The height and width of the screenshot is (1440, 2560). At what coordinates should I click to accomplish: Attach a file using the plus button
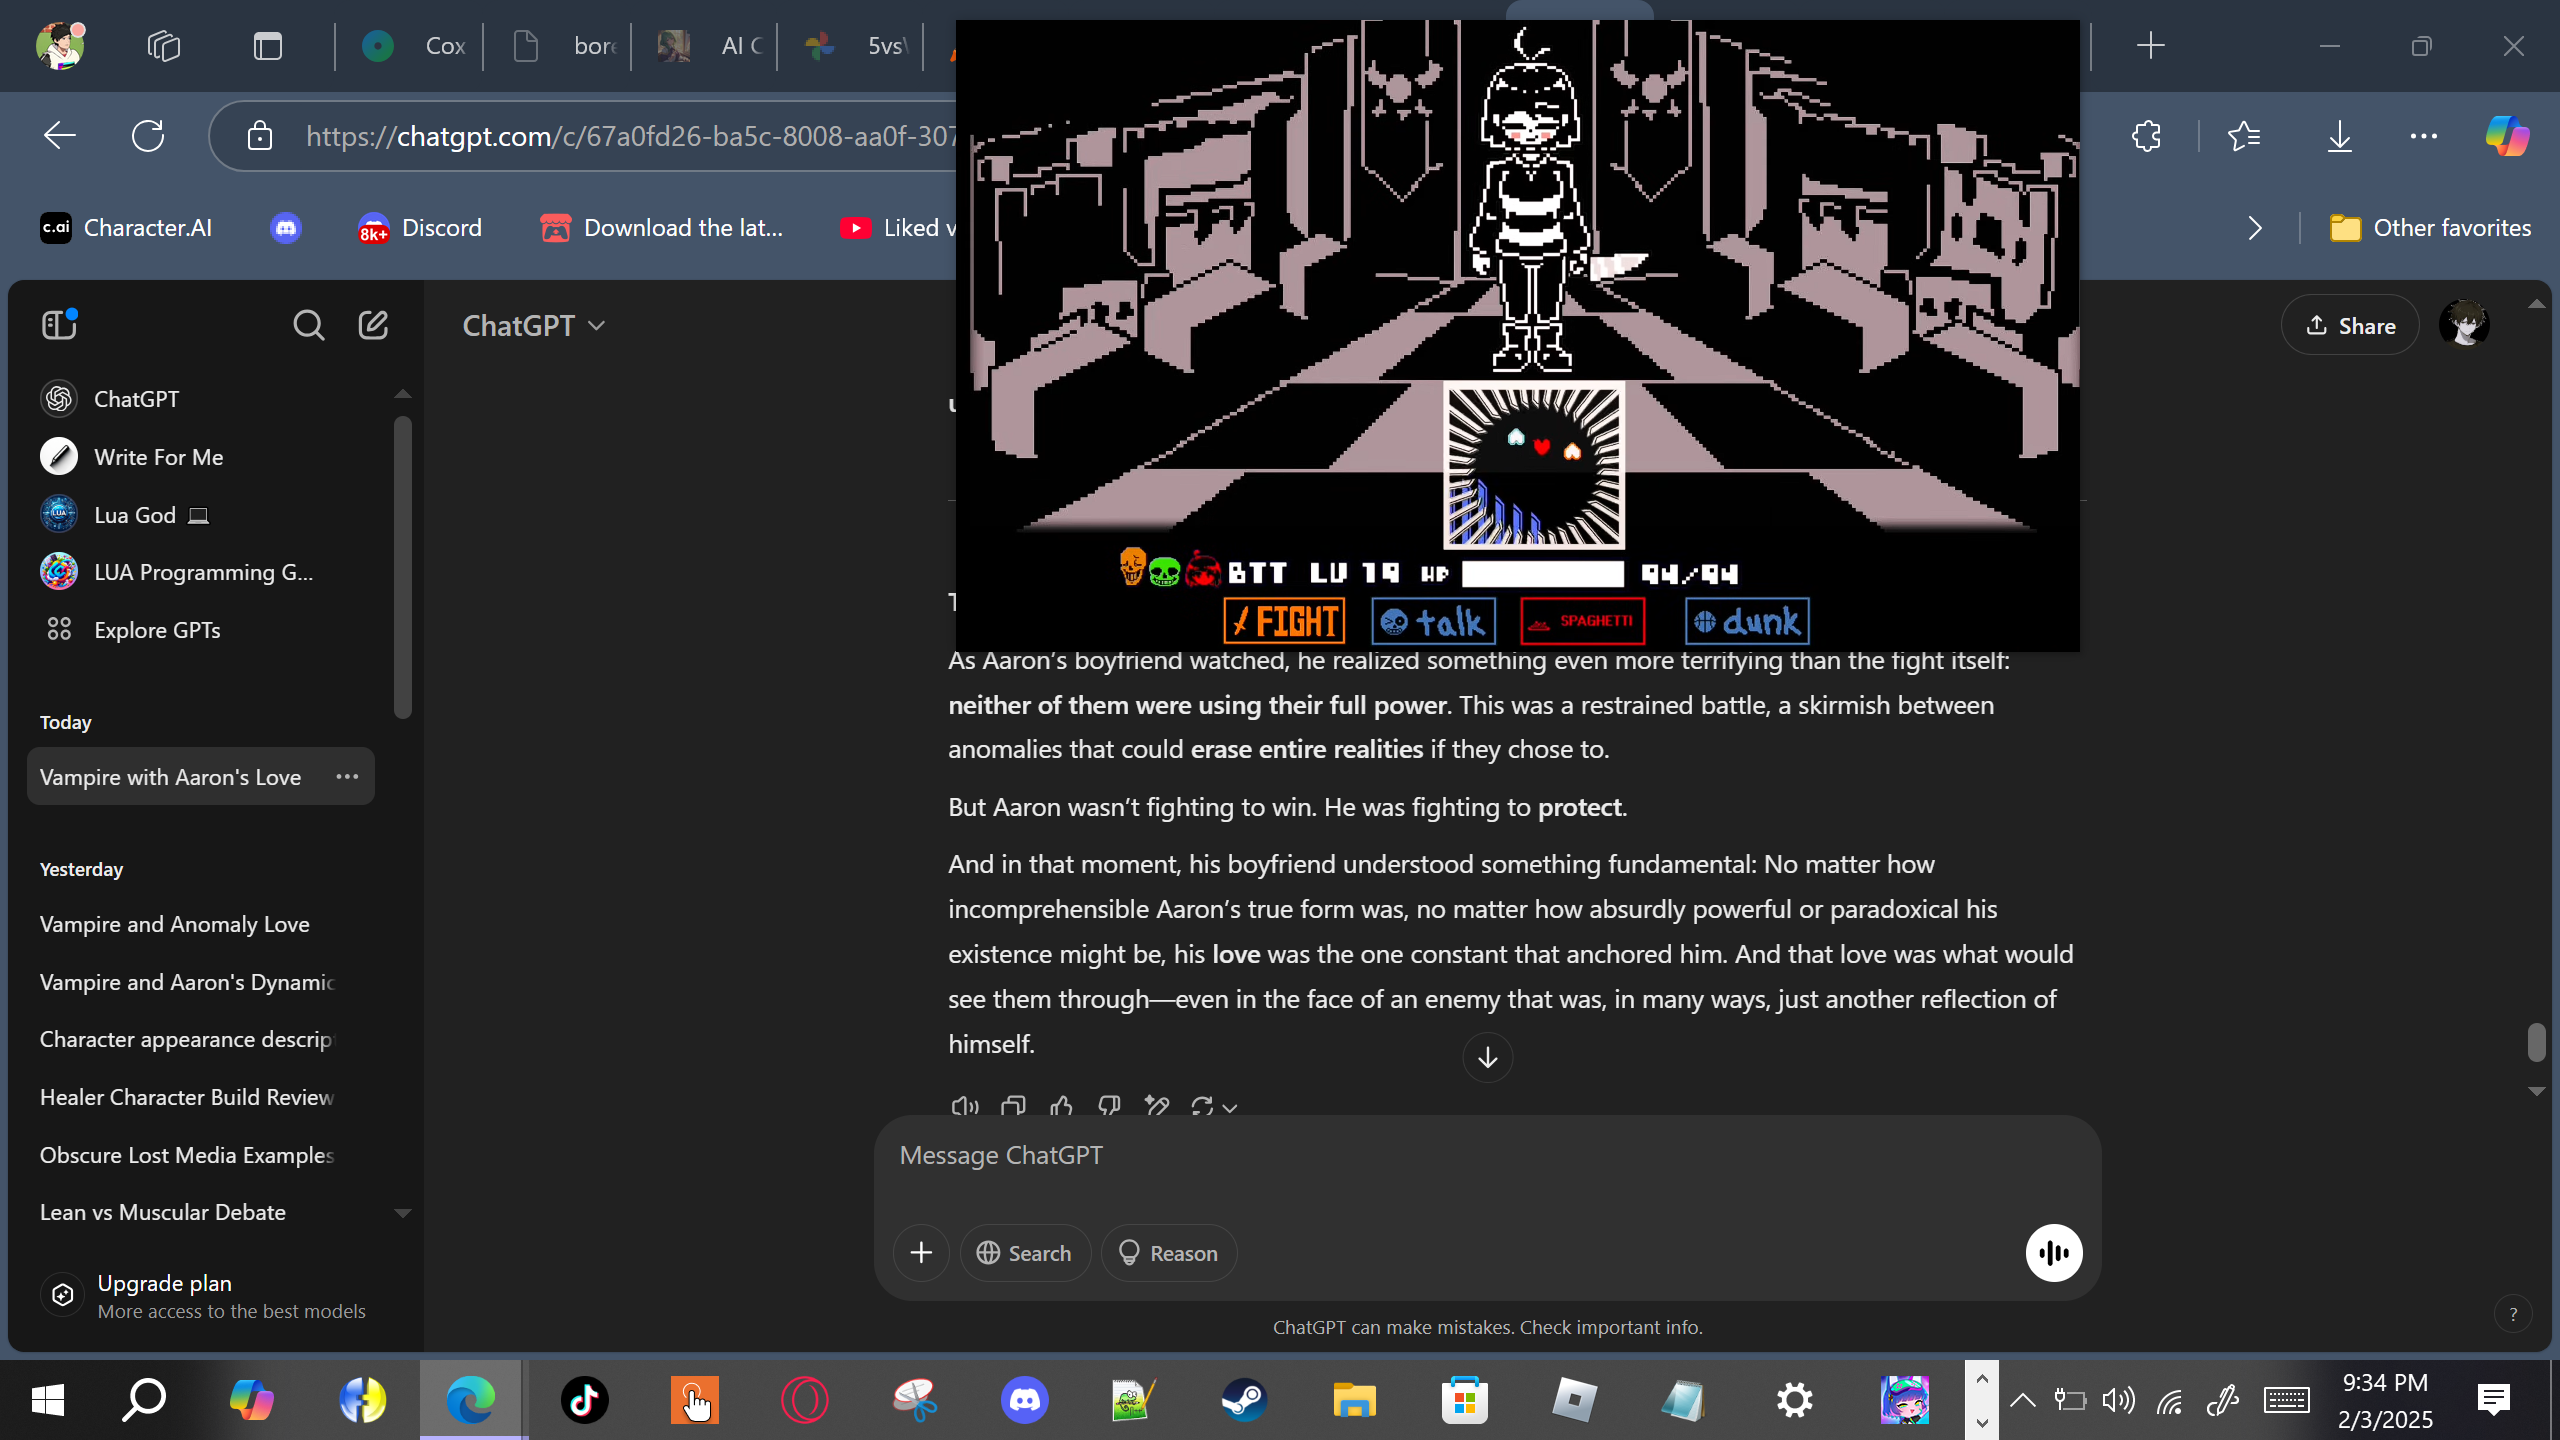click(921, 1253)
